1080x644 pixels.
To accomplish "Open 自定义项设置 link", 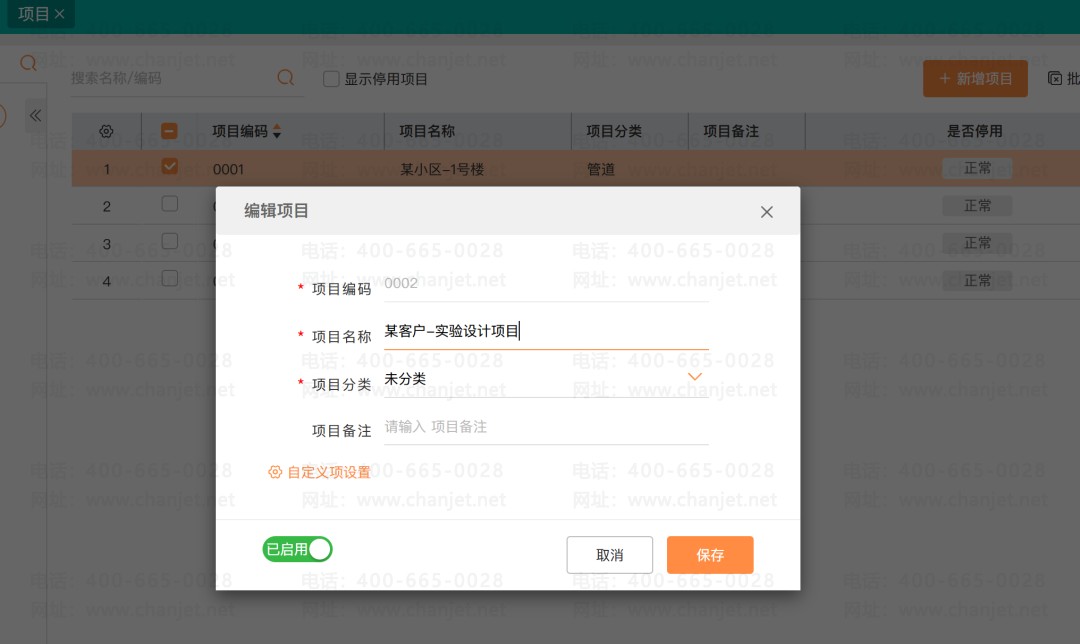I will (x=329, y=472).
